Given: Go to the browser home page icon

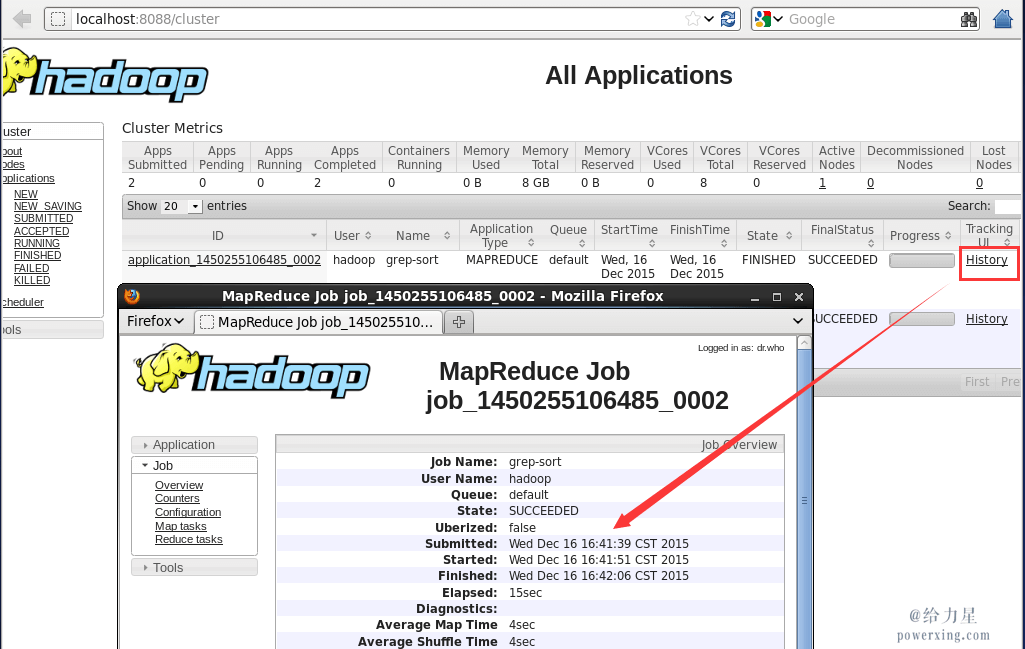Looking at the screenshot, I should (1003, 19).
